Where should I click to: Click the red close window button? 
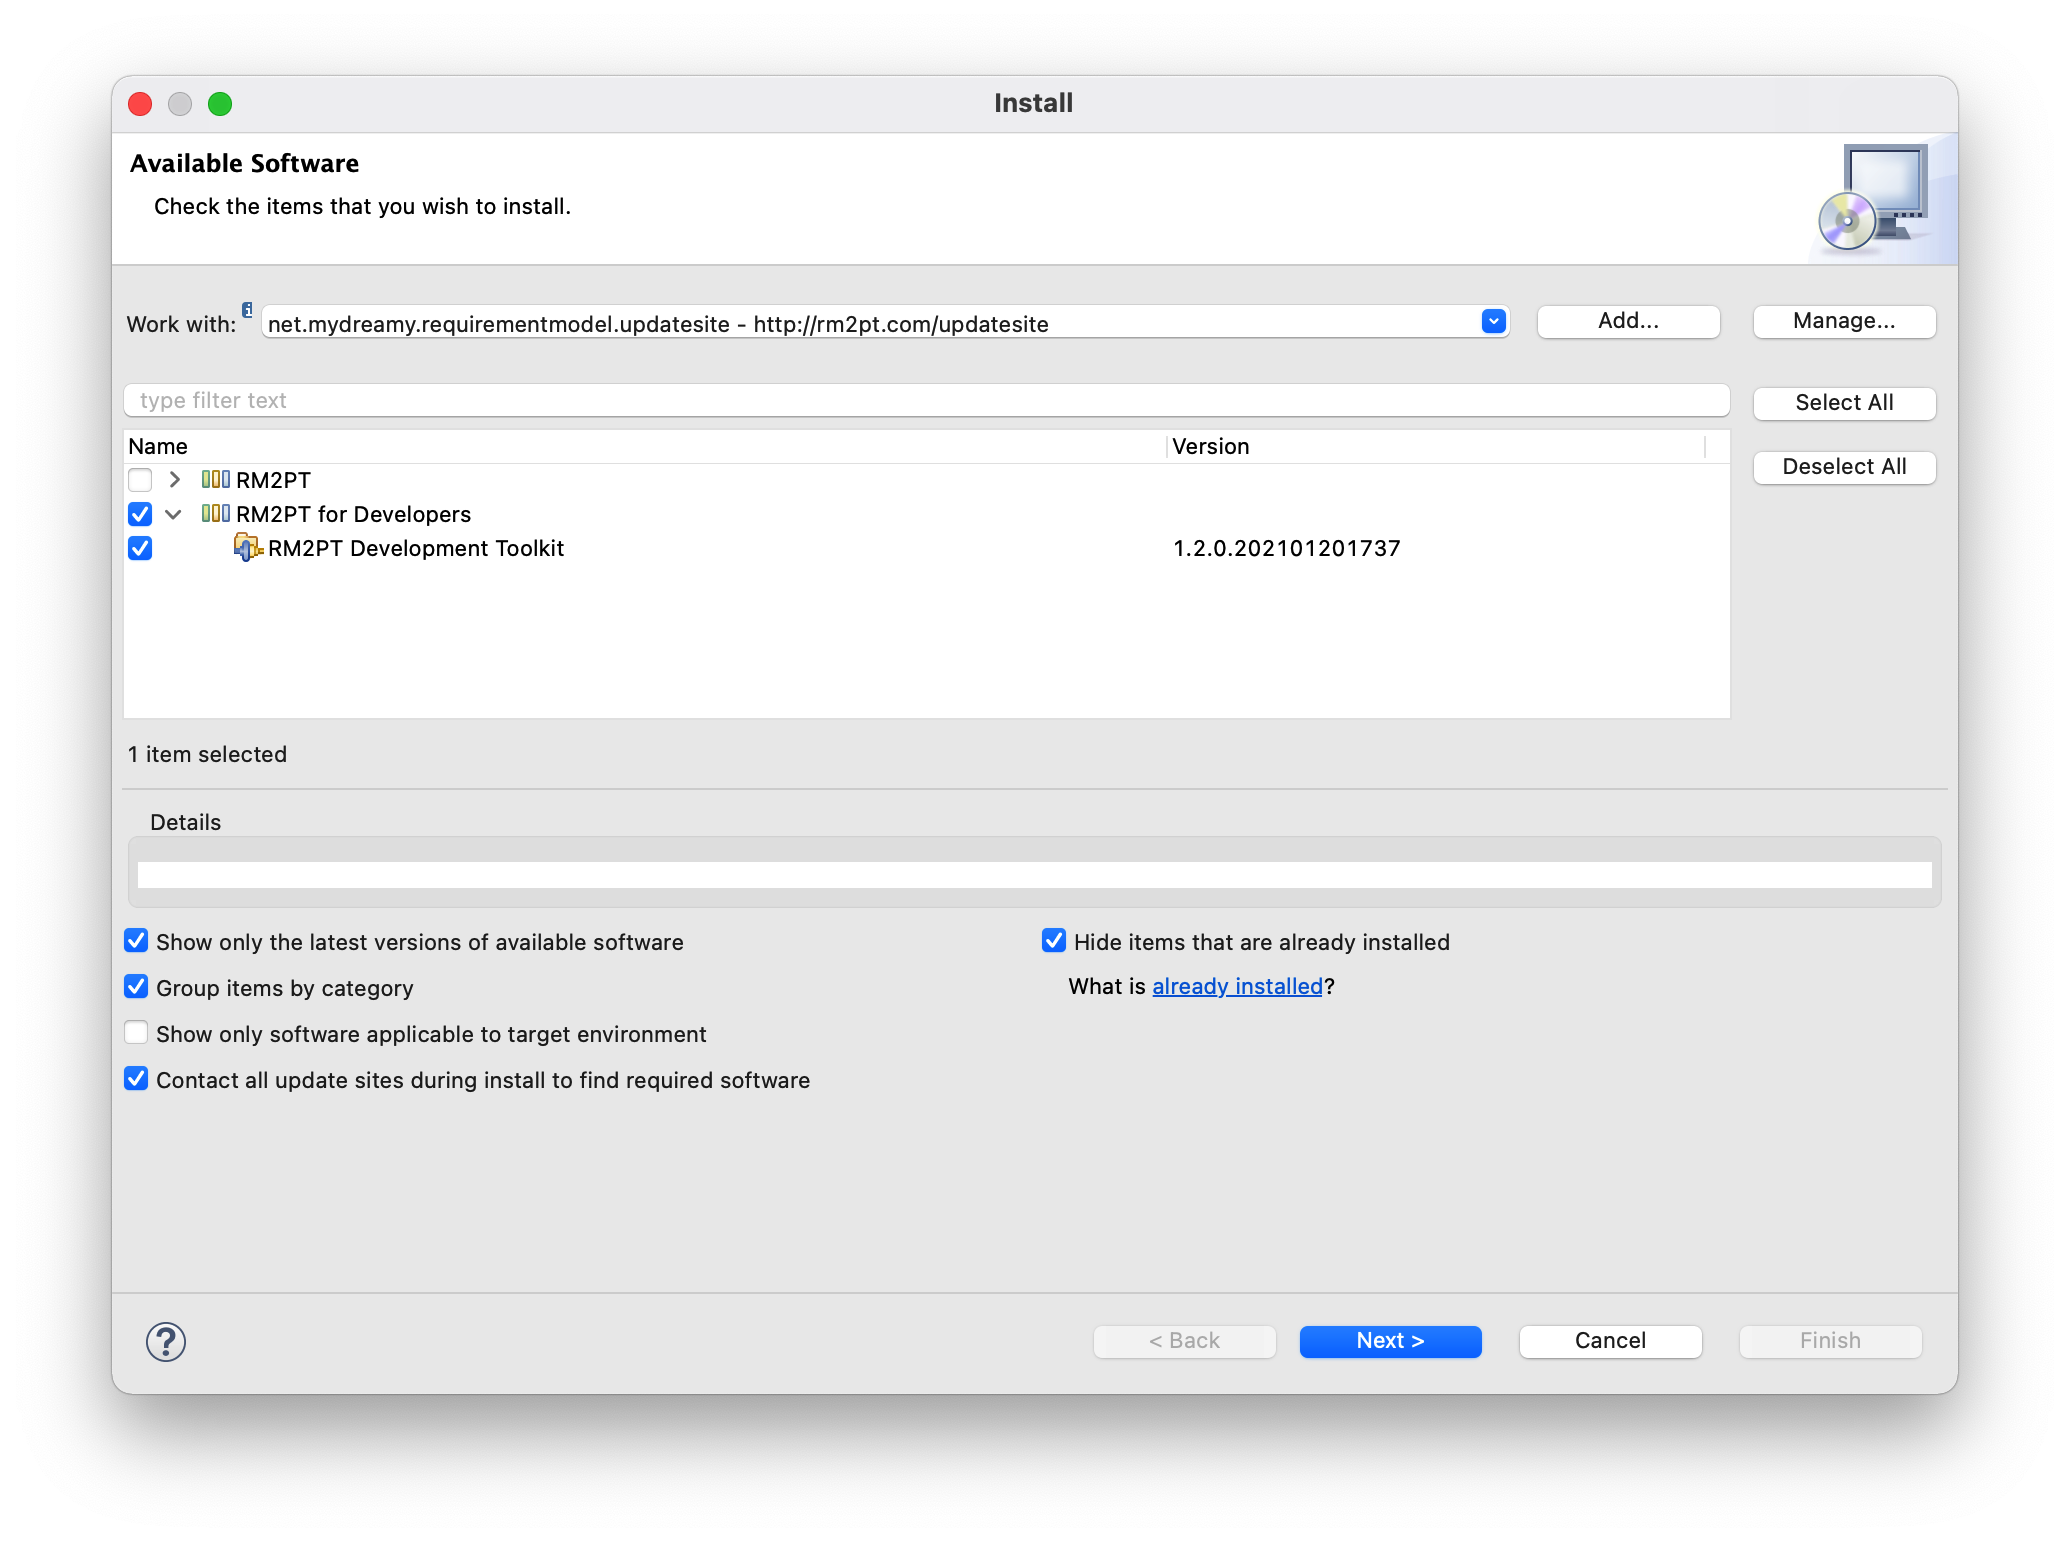(x=140, y=104)
